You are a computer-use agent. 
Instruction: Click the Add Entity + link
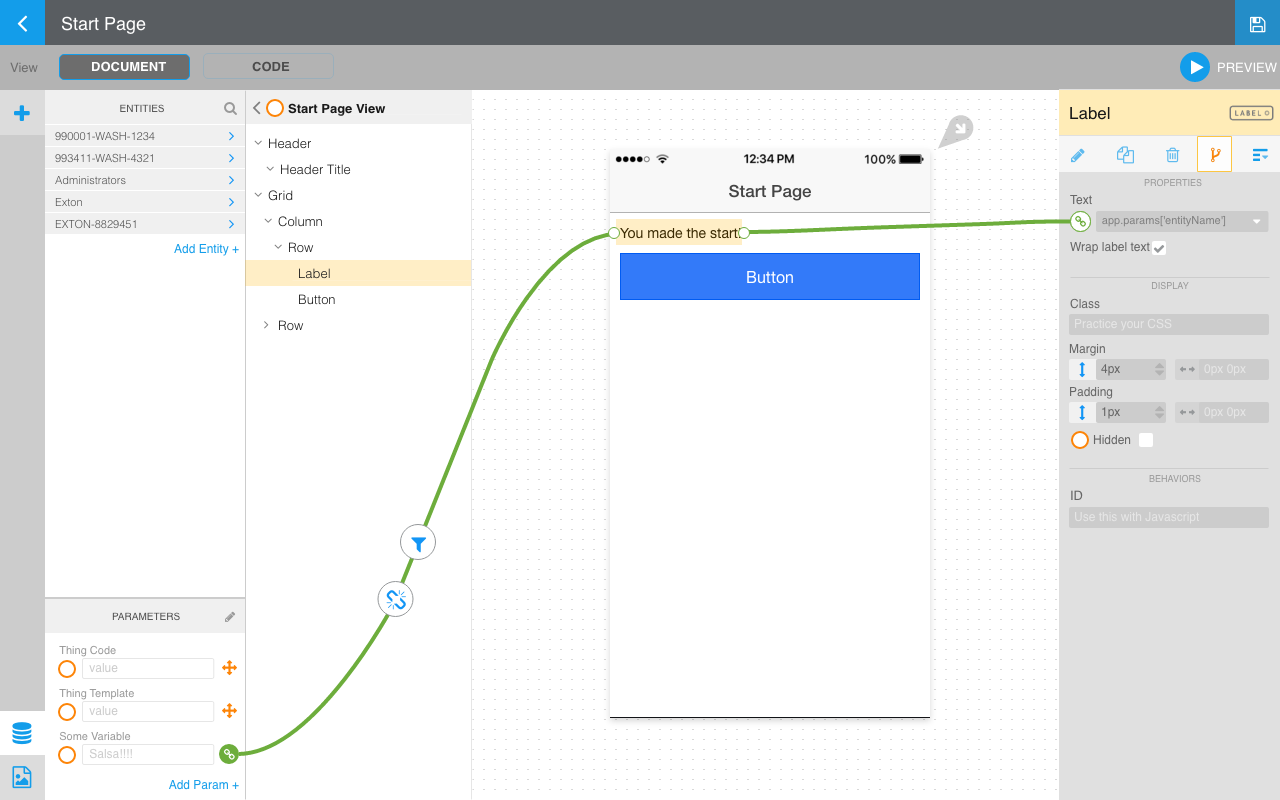tap(207, 249)
